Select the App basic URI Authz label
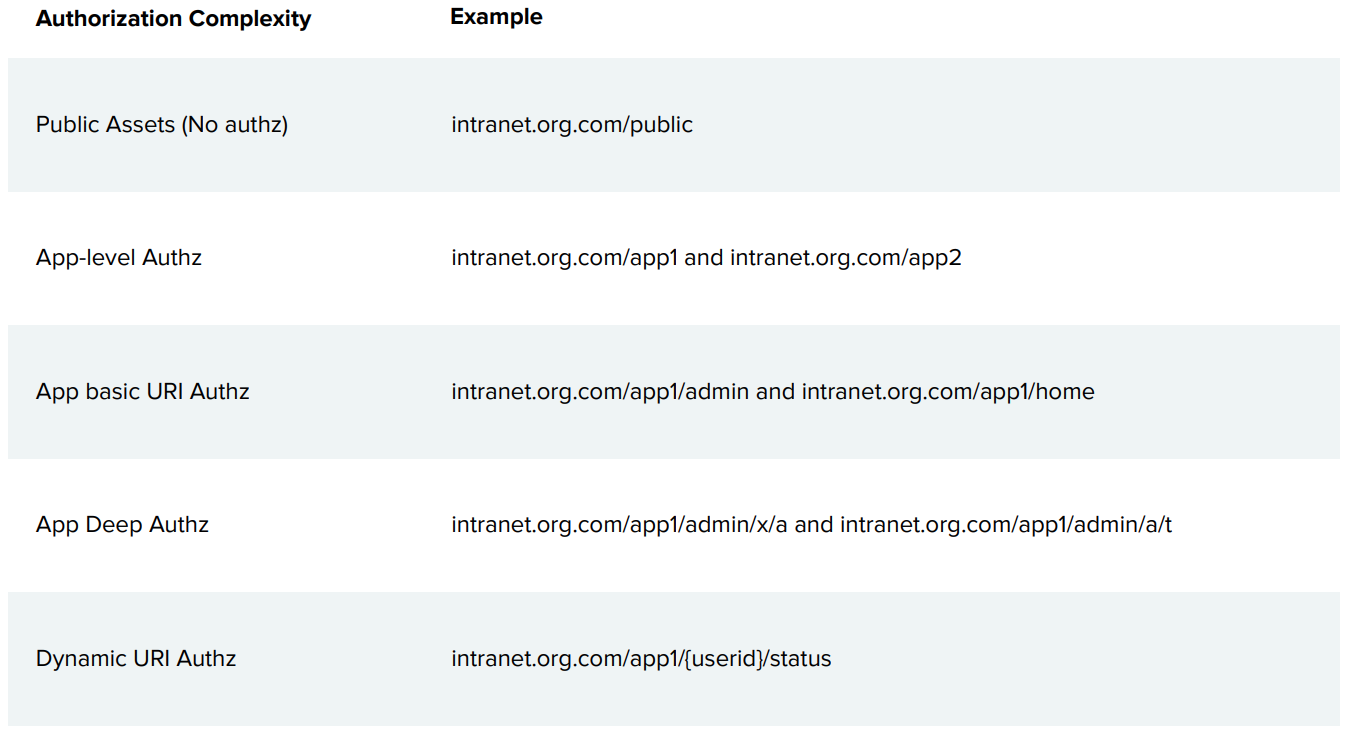 (x=142, y=391)
